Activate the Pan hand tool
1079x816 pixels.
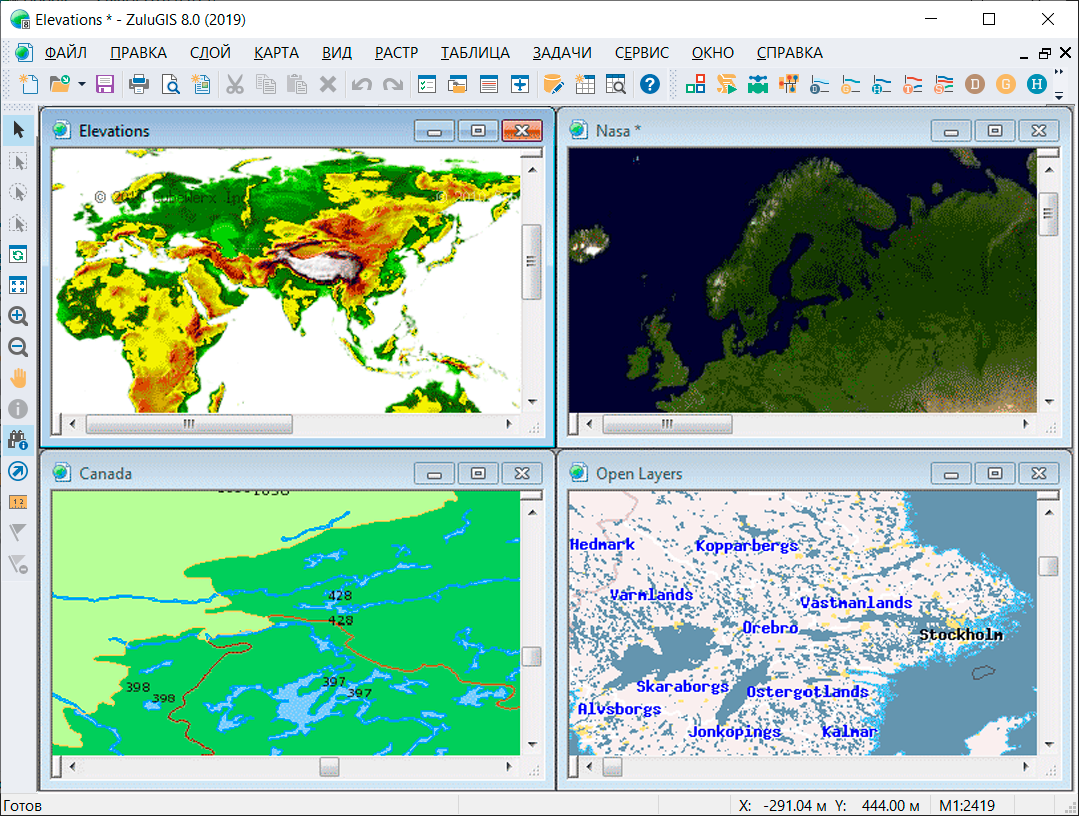[x=17, y=378]
